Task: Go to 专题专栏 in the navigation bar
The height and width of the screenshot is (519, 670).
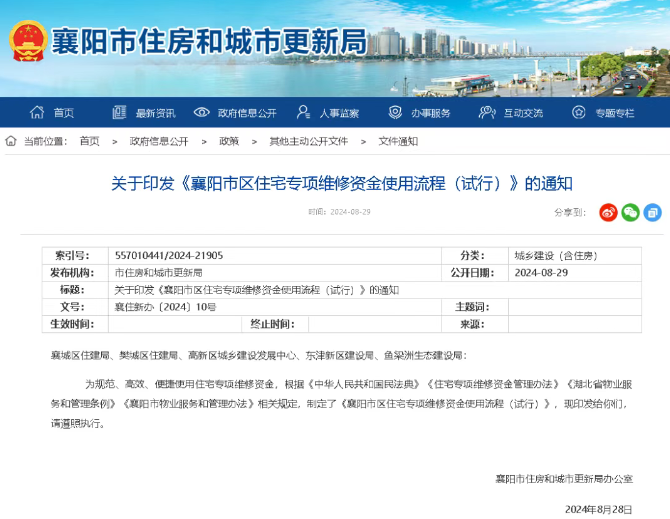Action: (615, 113)
